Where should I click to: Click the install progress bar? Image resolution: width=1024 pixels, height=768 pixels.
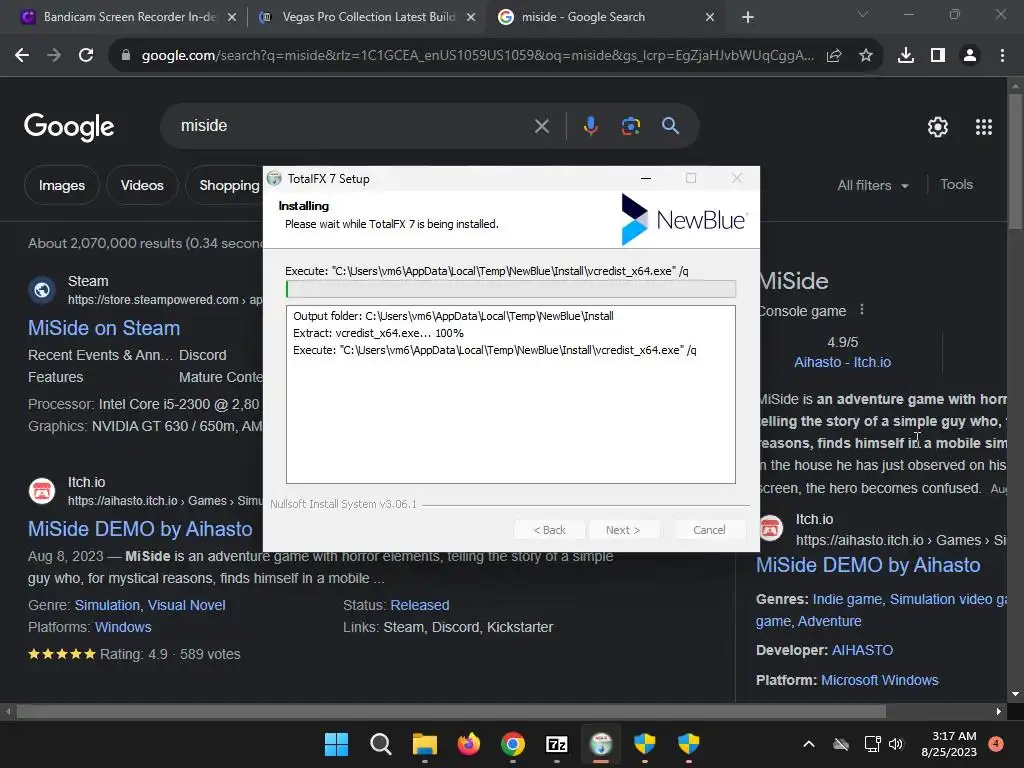(x=511, y=289)
